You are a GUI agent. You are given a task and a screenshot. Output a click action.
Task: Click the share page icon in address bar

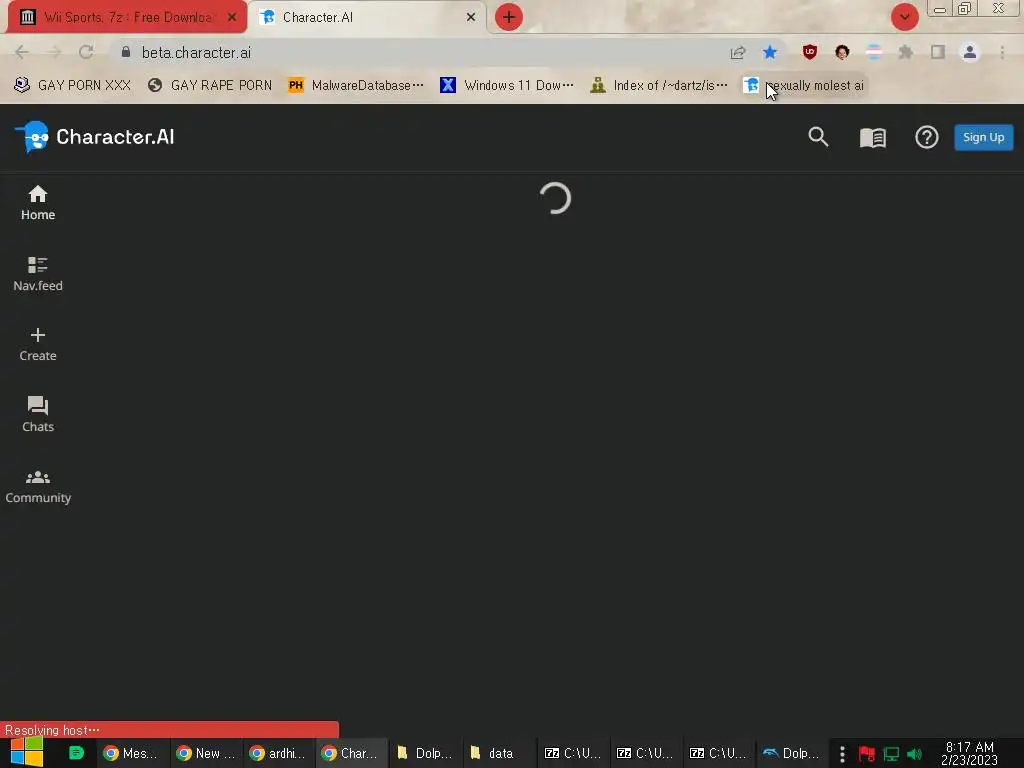(x=738, y=52)
